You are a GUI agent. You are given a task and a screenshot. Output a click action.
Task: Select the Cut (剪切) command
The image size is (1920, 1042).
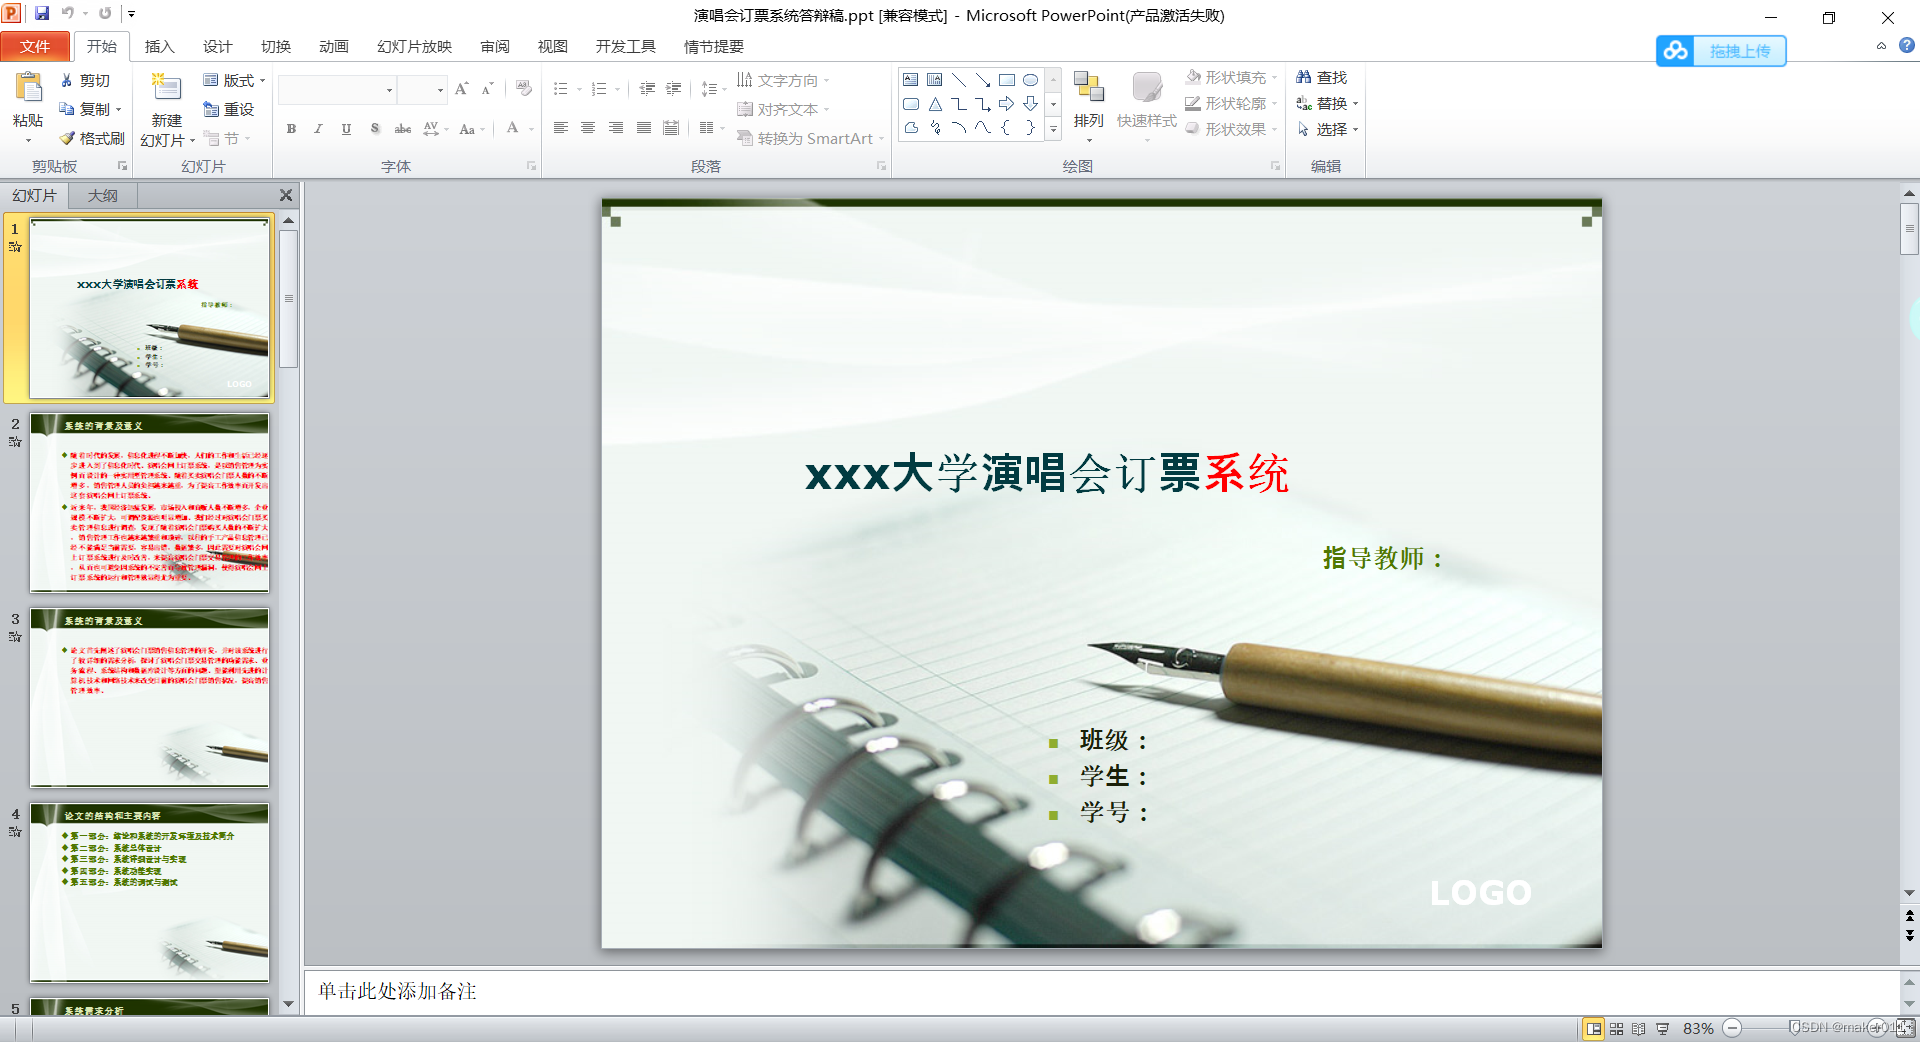[85, 80]
